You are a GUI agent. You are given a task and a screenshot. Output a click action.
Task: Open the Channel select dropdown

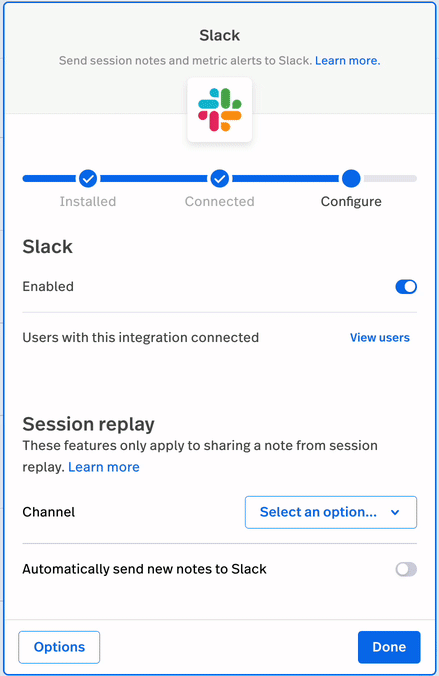coord(331,512)
